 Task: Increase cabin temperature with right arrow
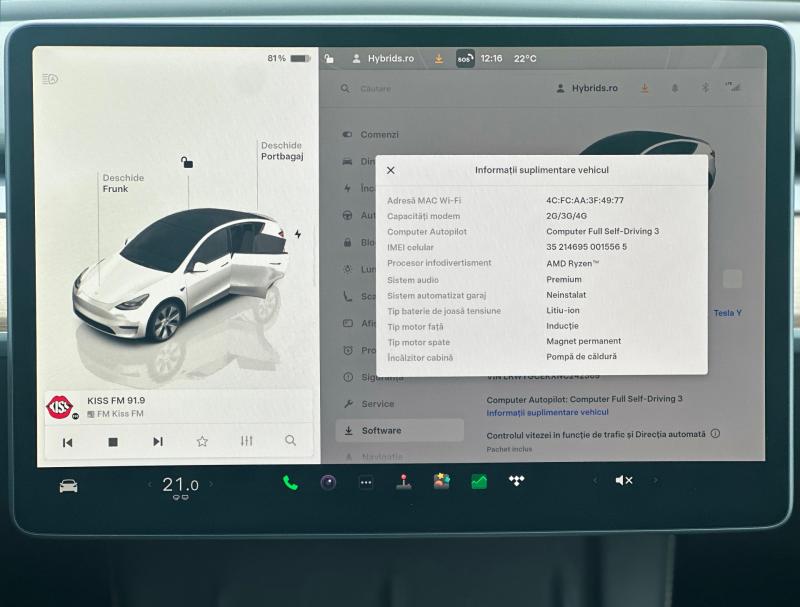(211, 484)
